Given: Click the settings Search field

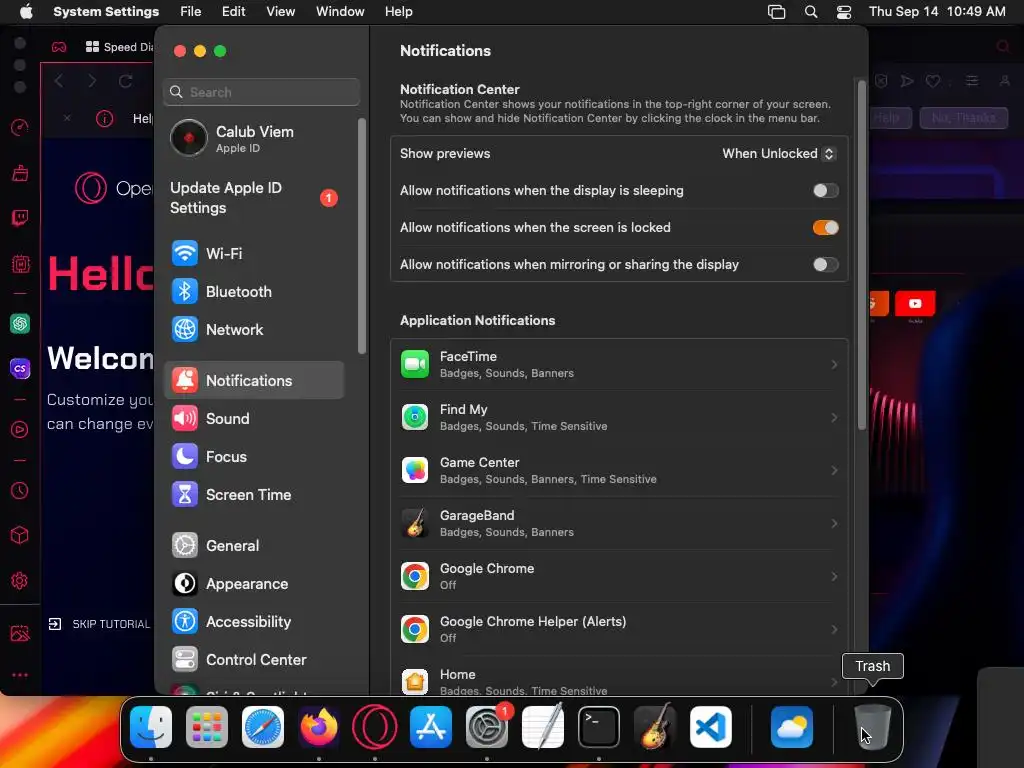Looking at the screenshot, I should point(261,92).
